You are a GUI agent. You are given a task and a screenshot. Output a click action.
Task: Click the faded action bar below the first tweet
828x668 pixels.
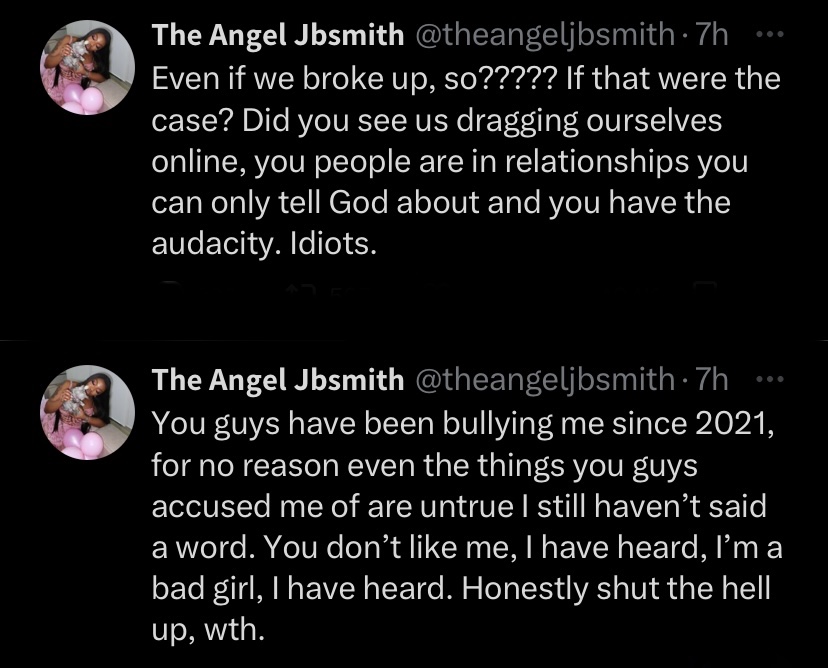(x=450, y=292)
